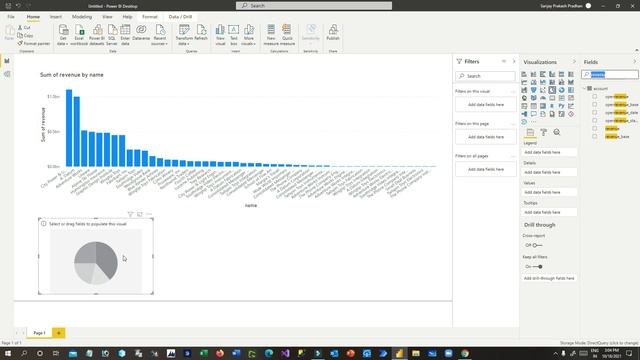Switch to the View ribbon tab
The image size is (640, 360).
point(107,17)
